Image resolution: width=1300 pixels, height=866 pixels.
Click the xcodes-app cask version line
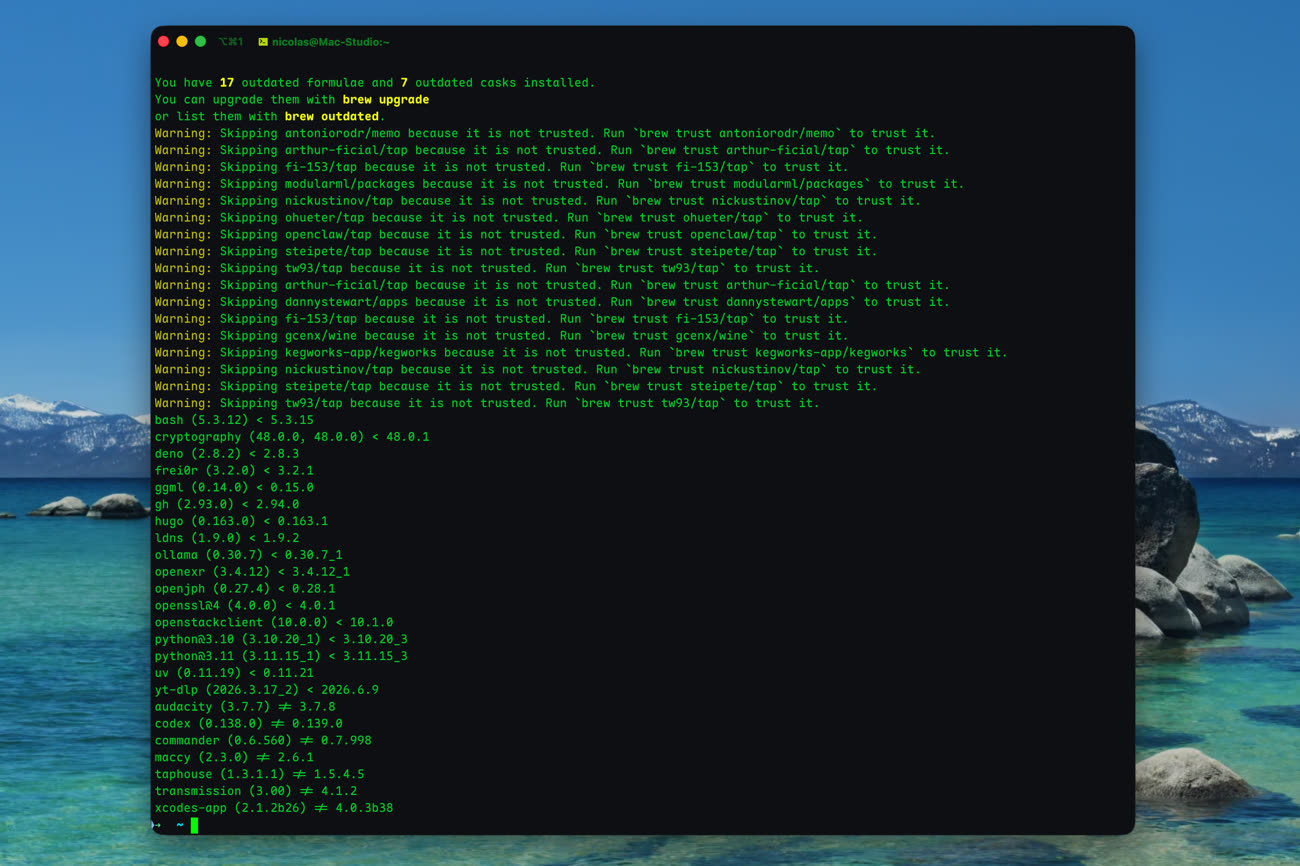coord(273,808)
